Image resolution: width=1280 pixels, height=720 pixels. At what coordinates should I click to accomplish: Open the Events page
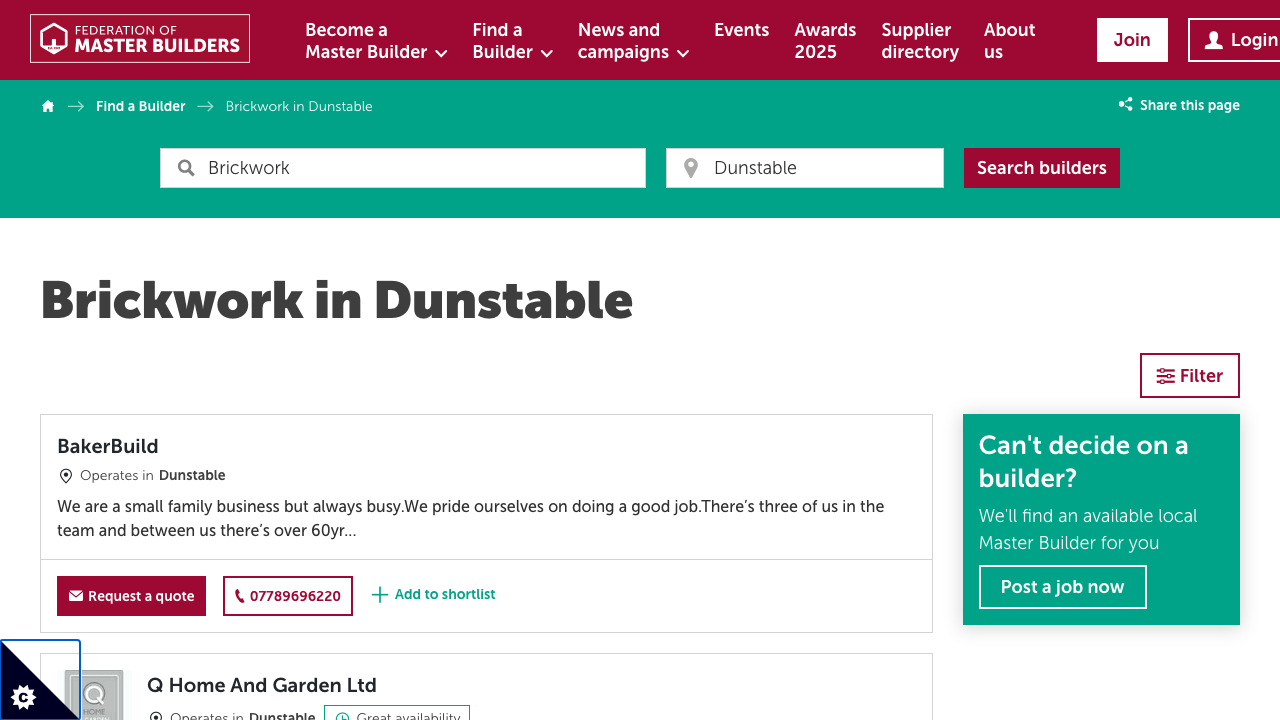coord(741,30)
